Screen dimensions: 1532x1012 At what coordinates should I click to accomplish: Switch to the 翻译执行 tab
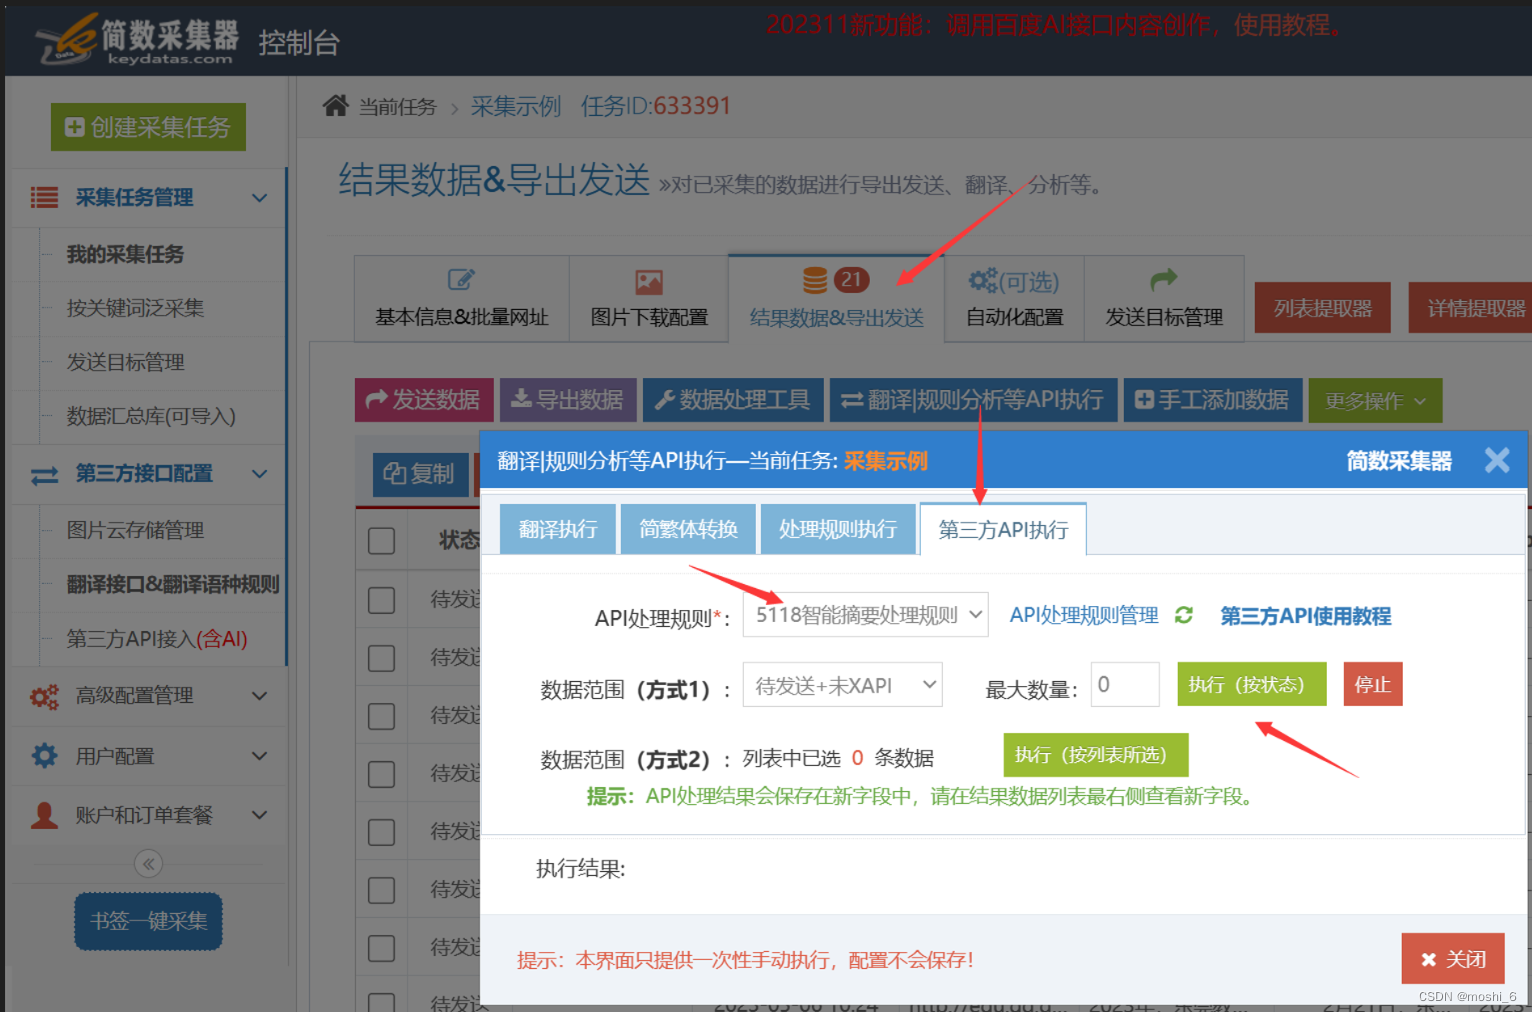tap(558, 529)
